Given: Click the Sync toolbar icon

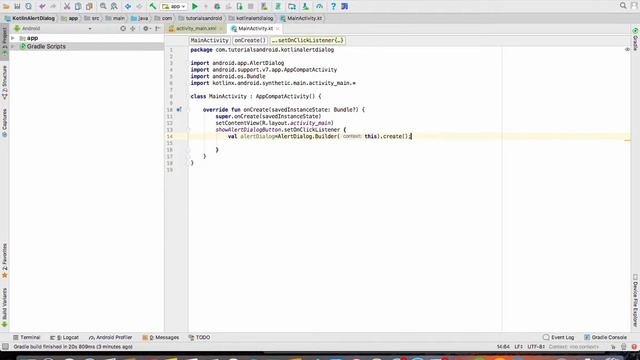Looking at the screenshot, I should pos(29,6).
